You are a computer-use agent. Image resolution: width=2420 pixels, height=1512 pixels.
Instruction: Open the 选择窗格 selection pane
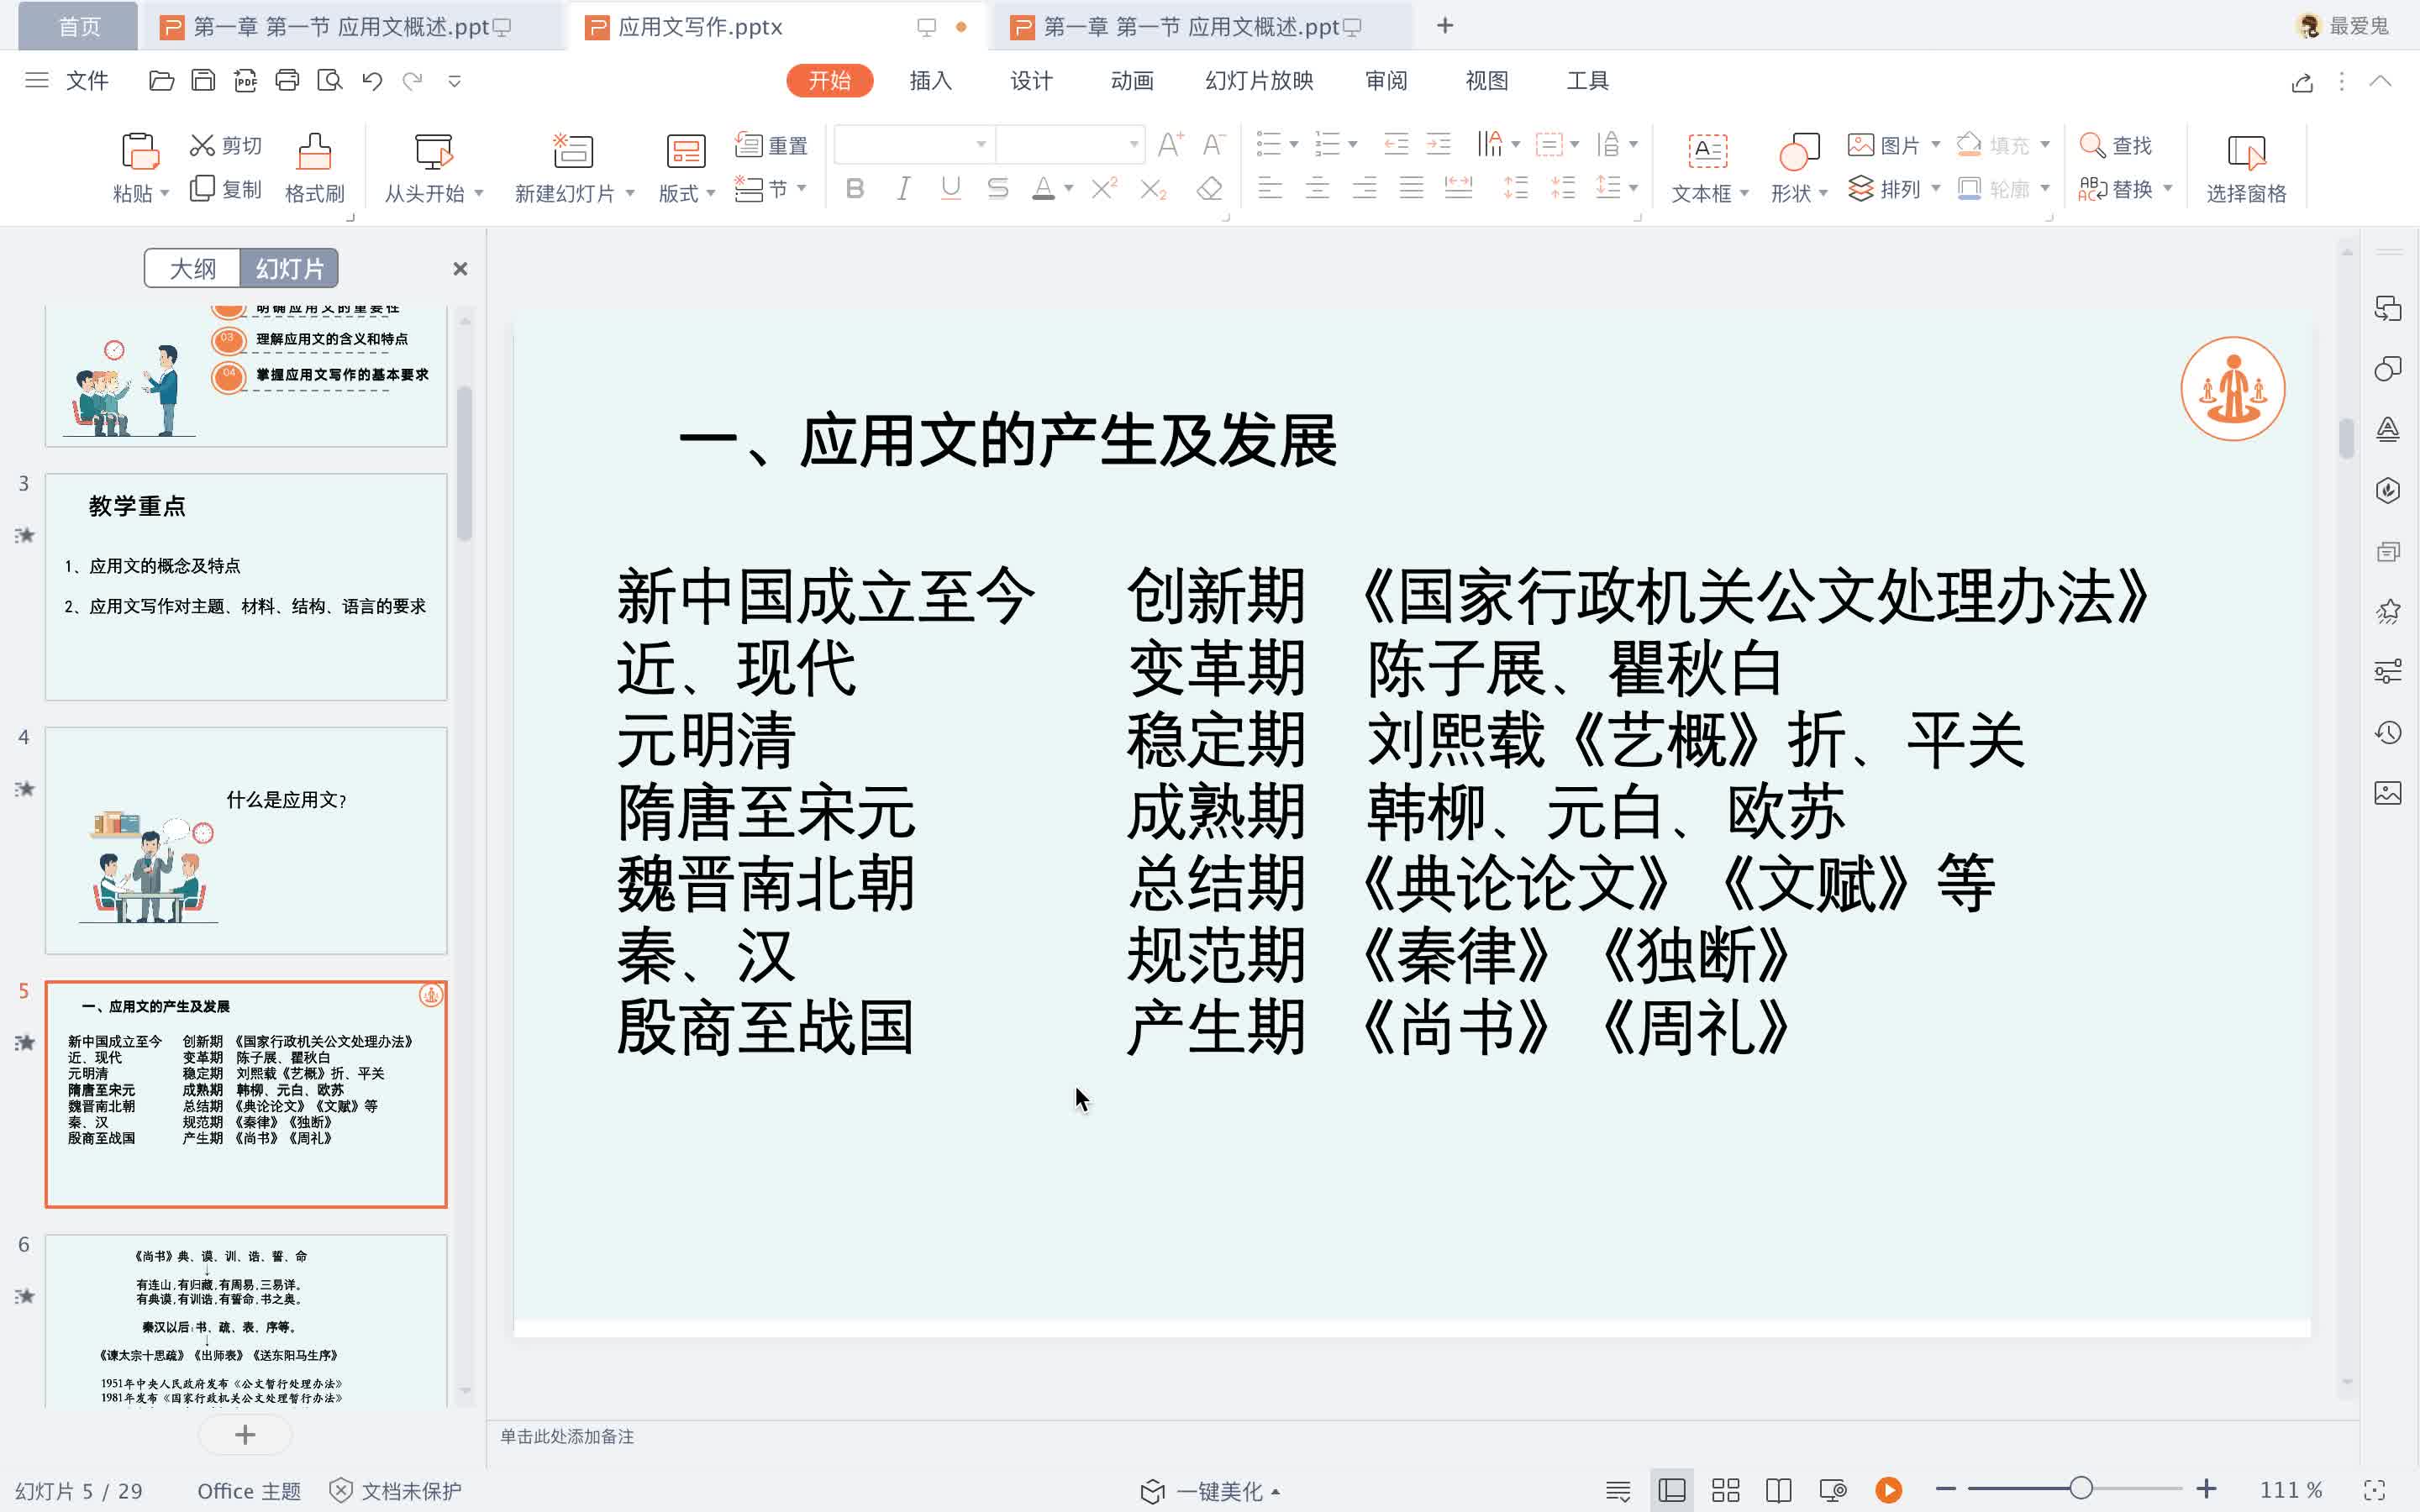point(2246,168)
